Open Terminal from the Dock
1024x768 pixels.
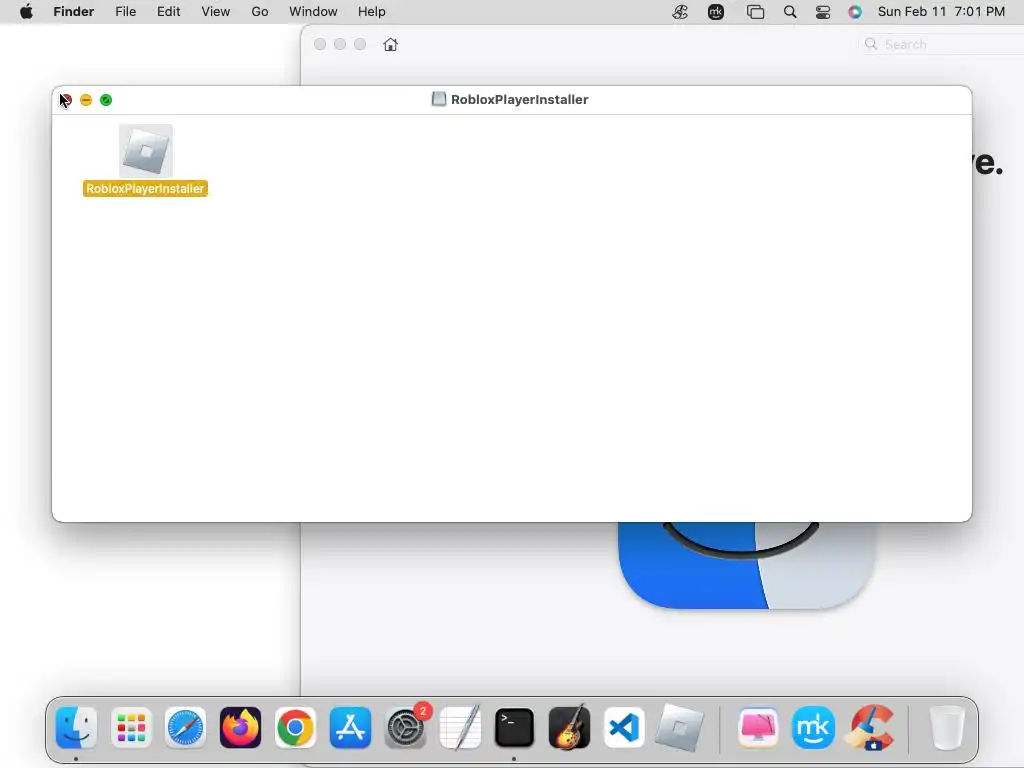[515, 728]
